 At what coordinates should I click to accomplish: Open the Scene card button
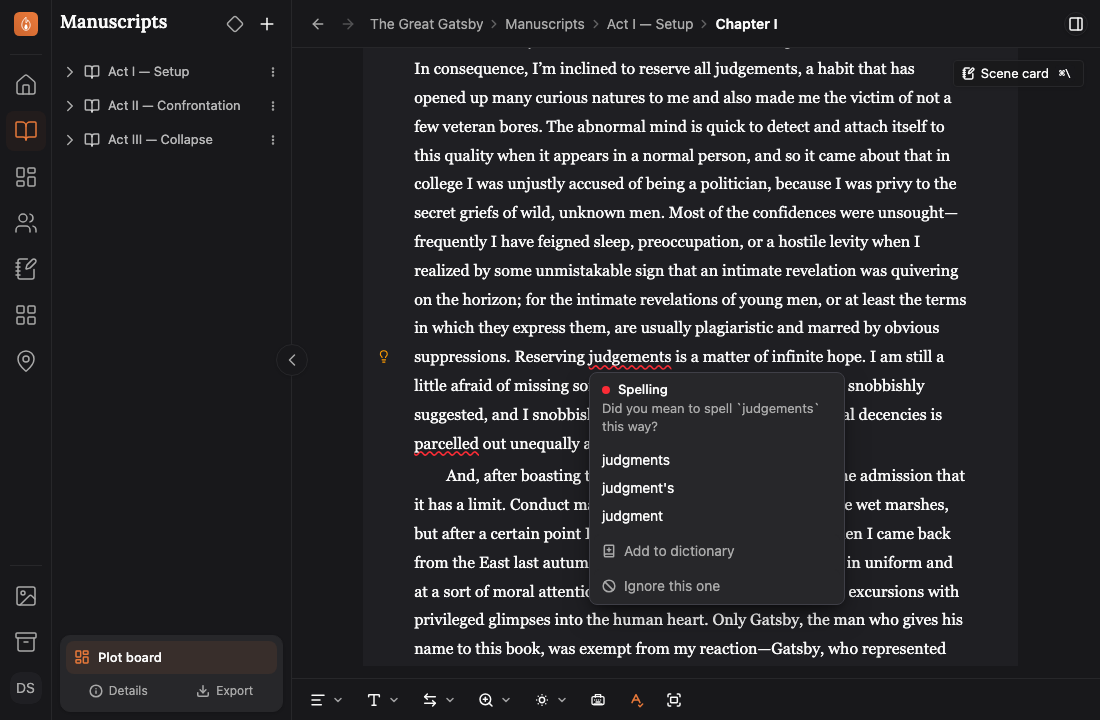click(x=1018, y=74)
